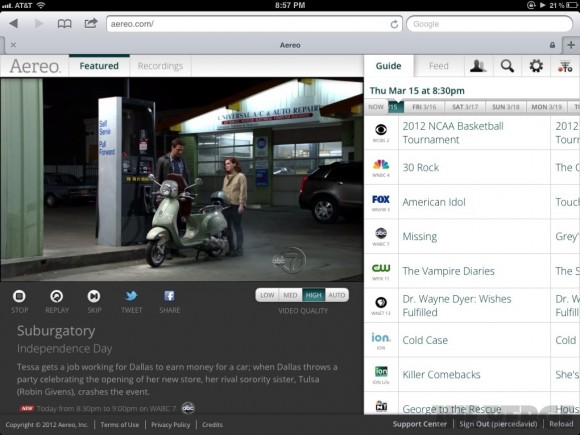
Task: Open the Support Center link
Action: (x=420, y=424)
